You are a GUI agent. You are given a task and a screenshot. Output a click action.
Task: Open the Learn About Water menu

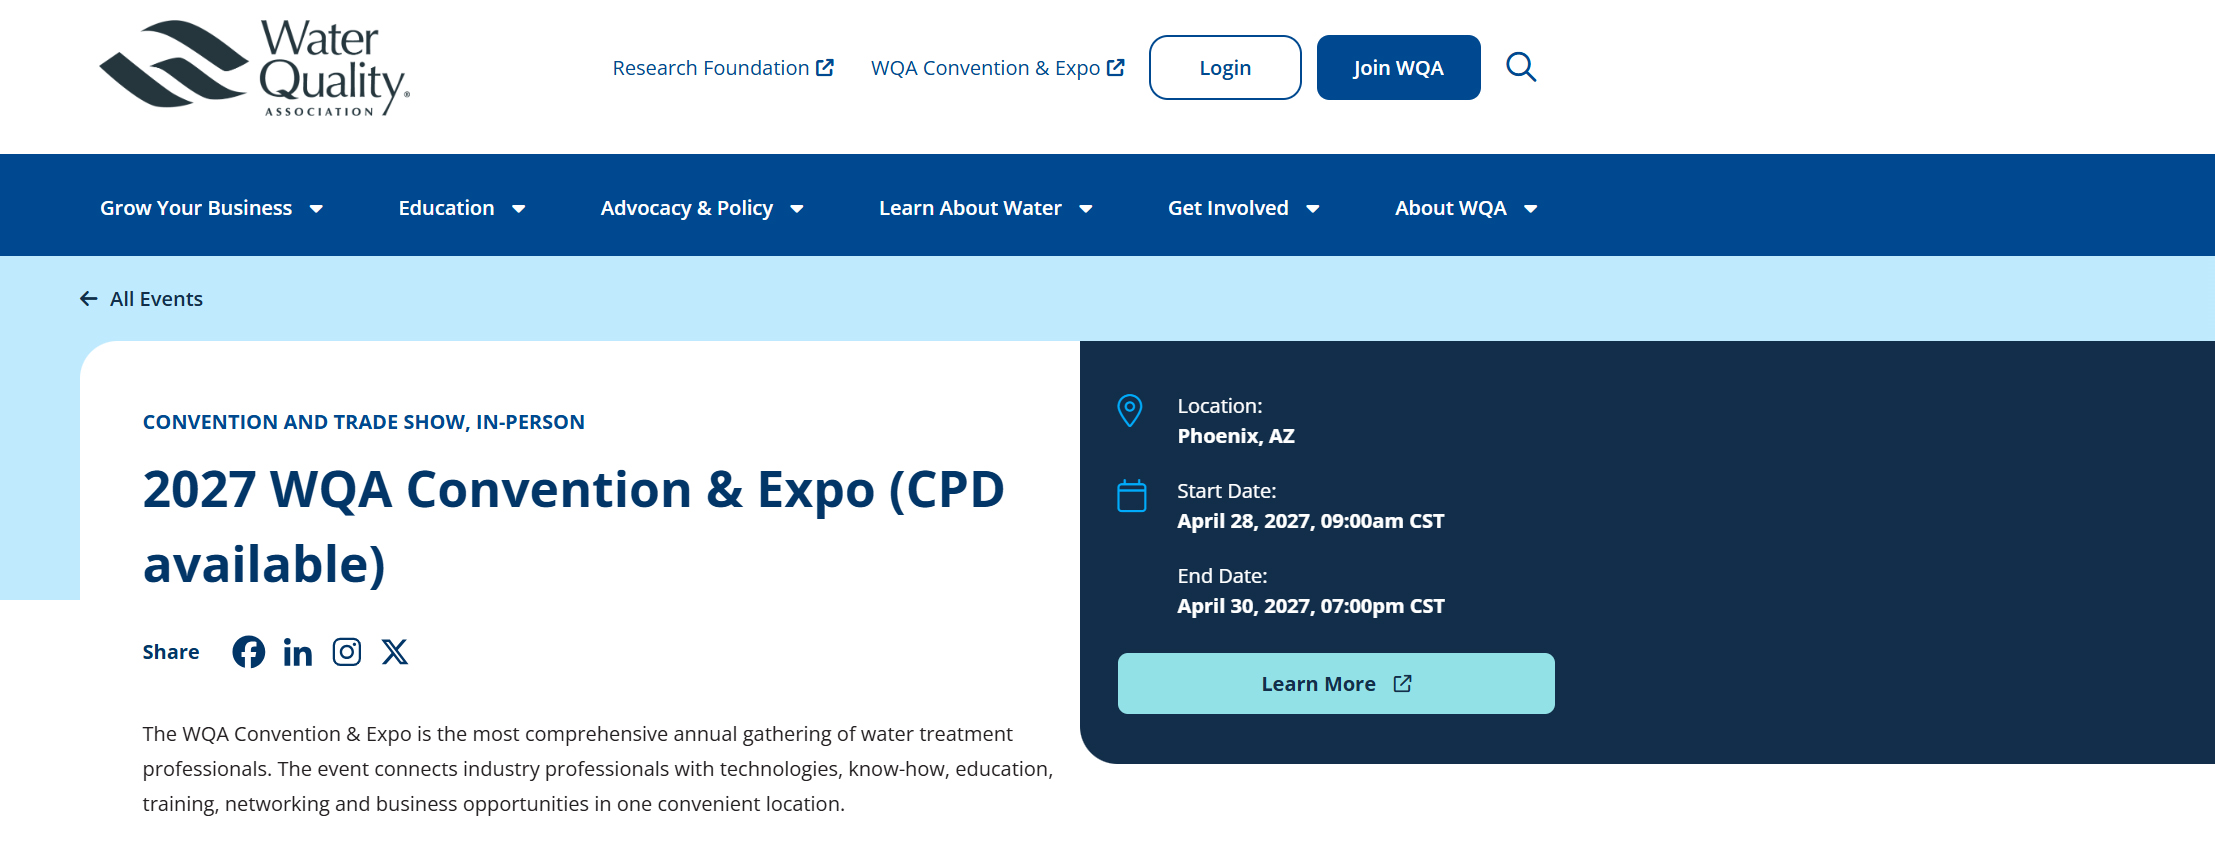[970, 208]
